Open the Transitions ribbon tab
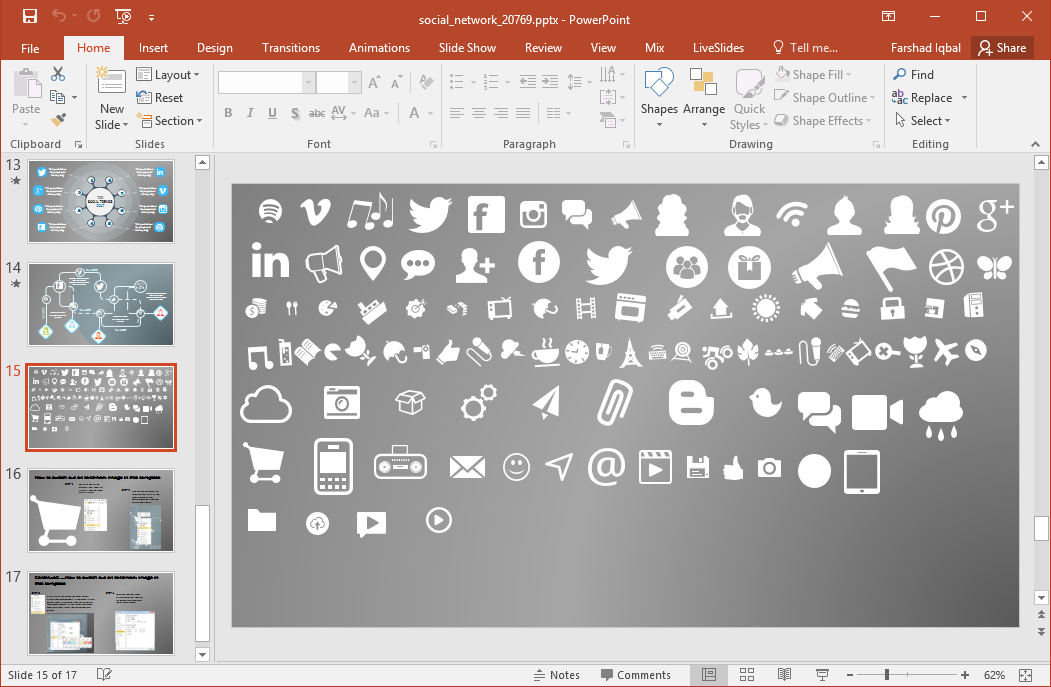Viewport: 1051px width, 687px height. click(x=291, y=48)
